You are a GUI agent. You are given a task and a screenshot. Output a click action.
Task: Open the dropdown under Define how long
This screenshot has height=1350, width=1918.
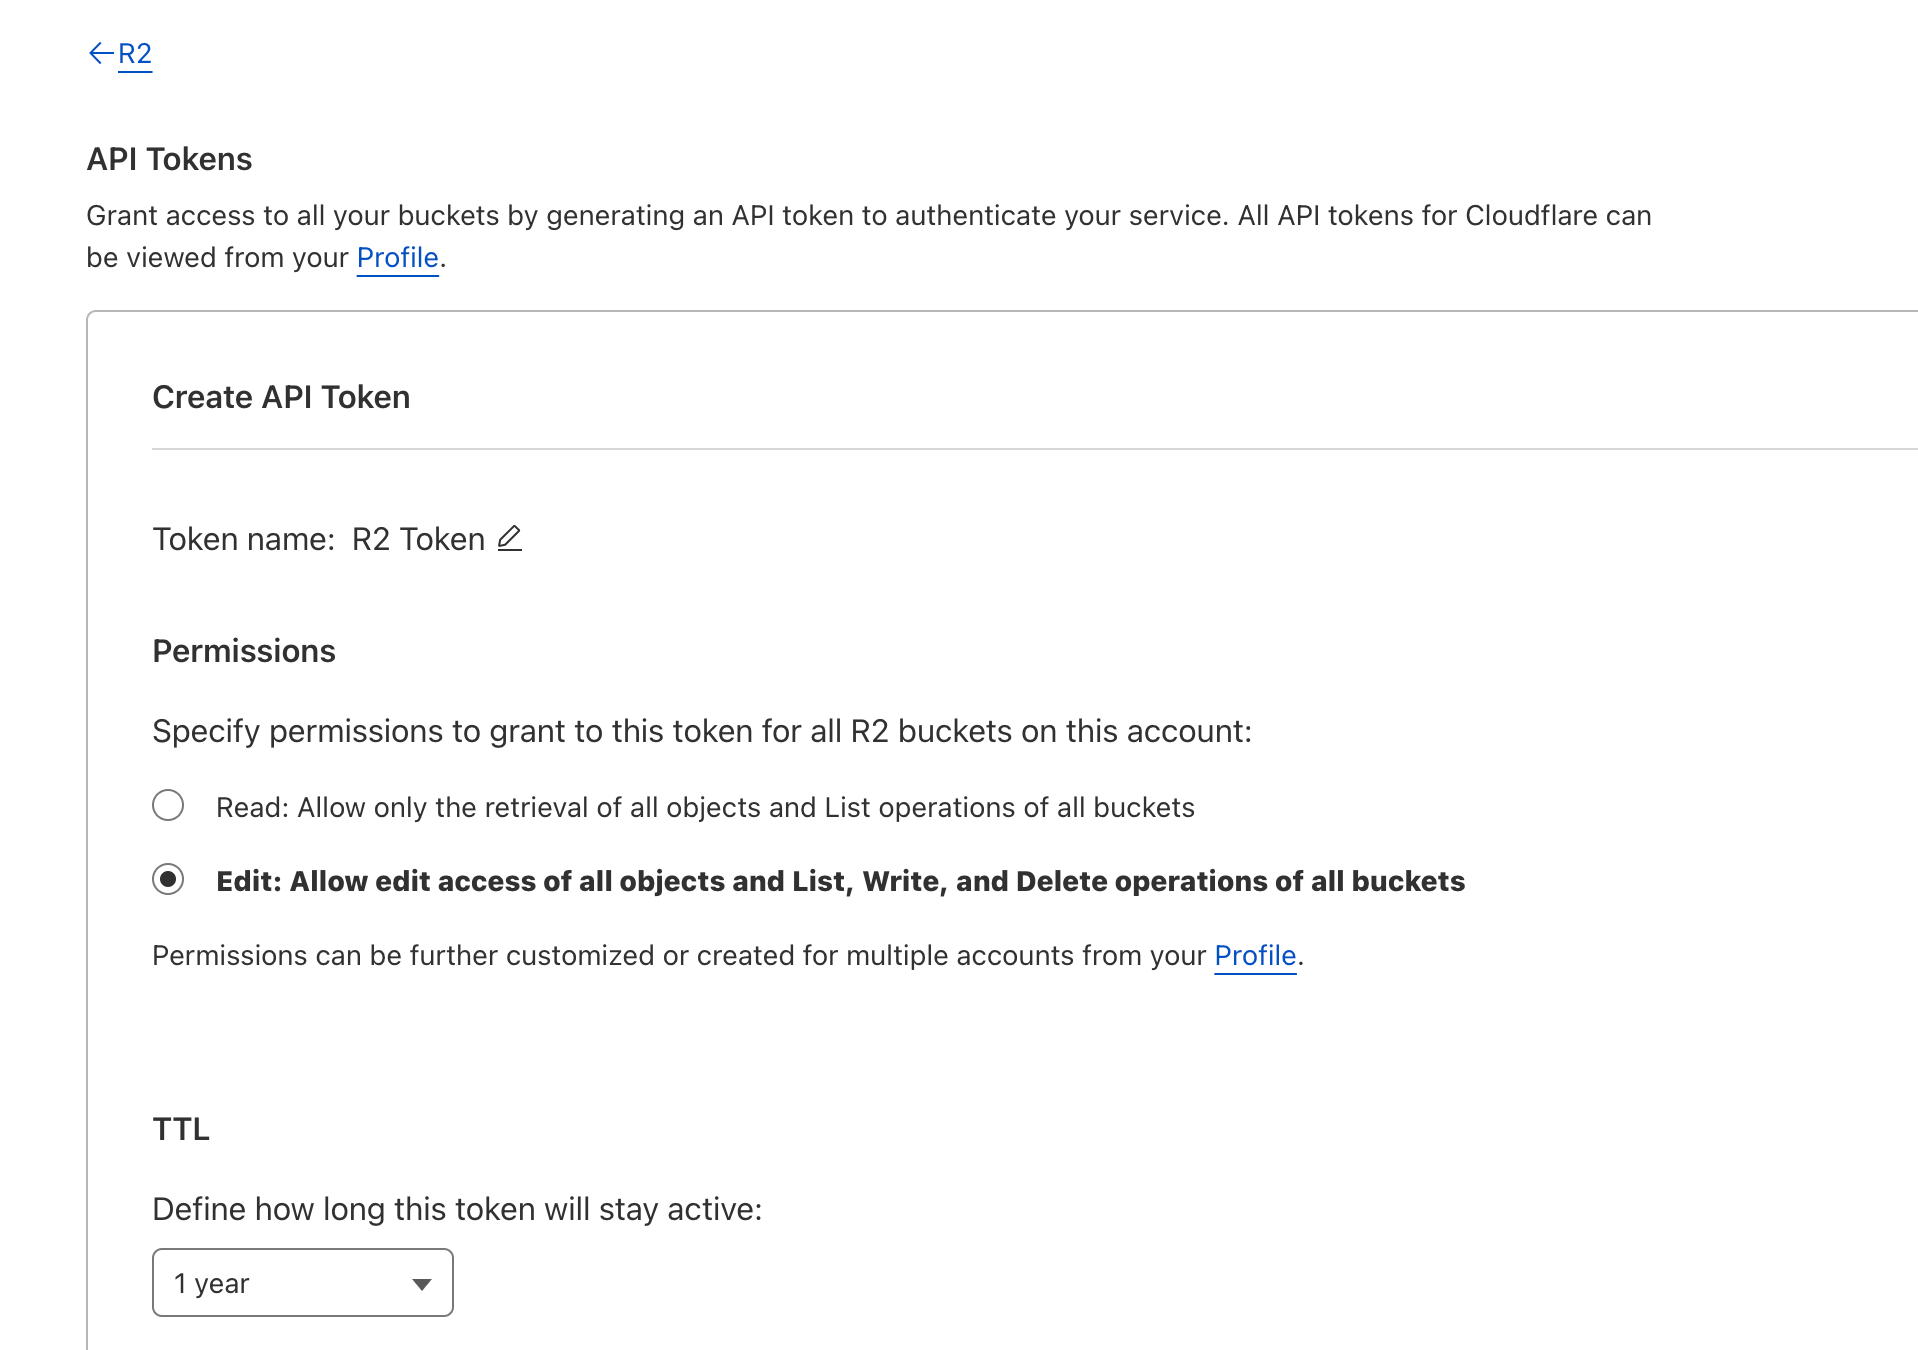pos(302,1283)
